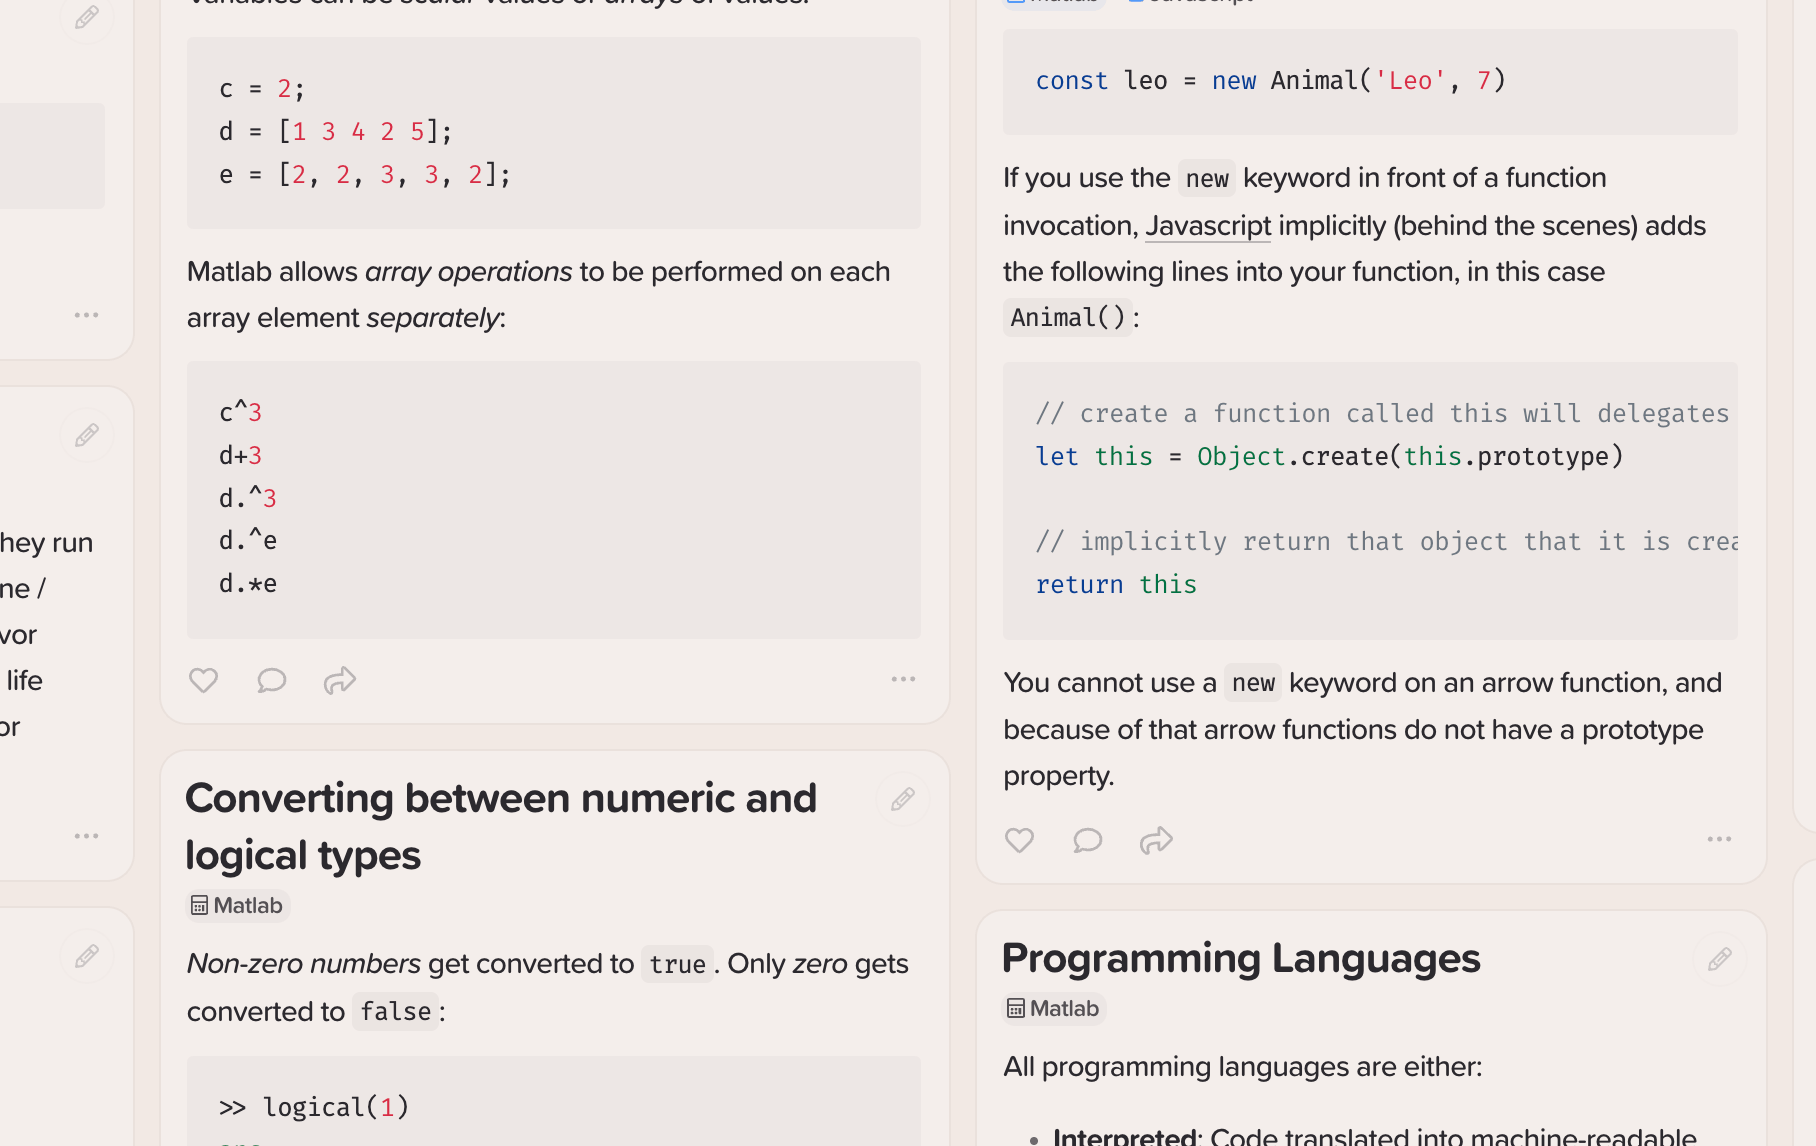Click the code line 'd.*e'

(248, 584)
